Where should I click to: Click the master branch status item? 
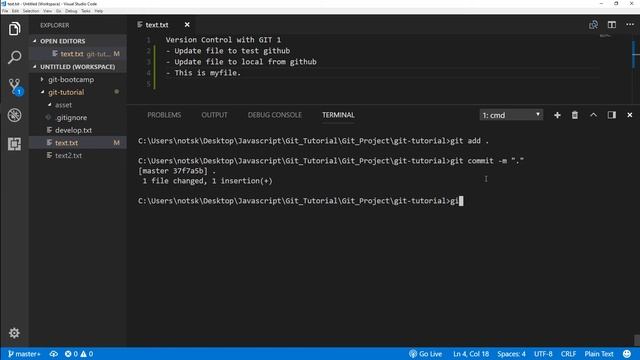[24, 354]
